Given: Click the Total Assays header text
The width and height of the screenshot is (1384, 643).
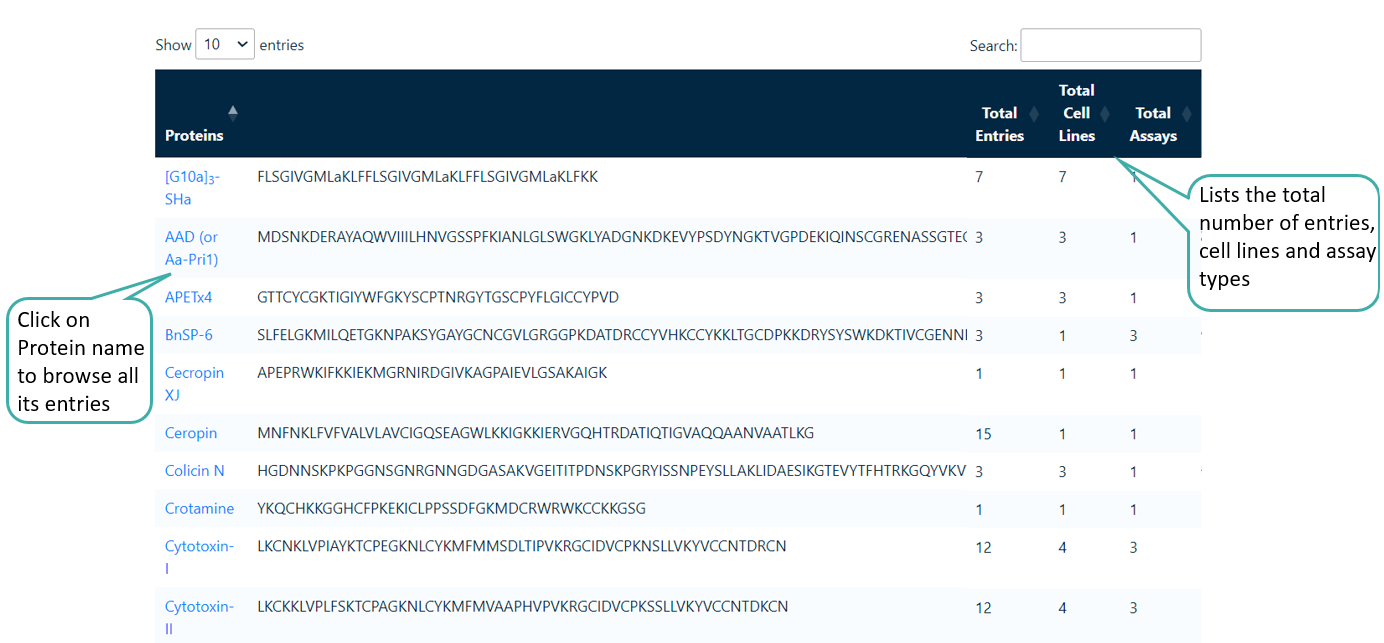Looking at the screenshot, I should coord(1153,124).
